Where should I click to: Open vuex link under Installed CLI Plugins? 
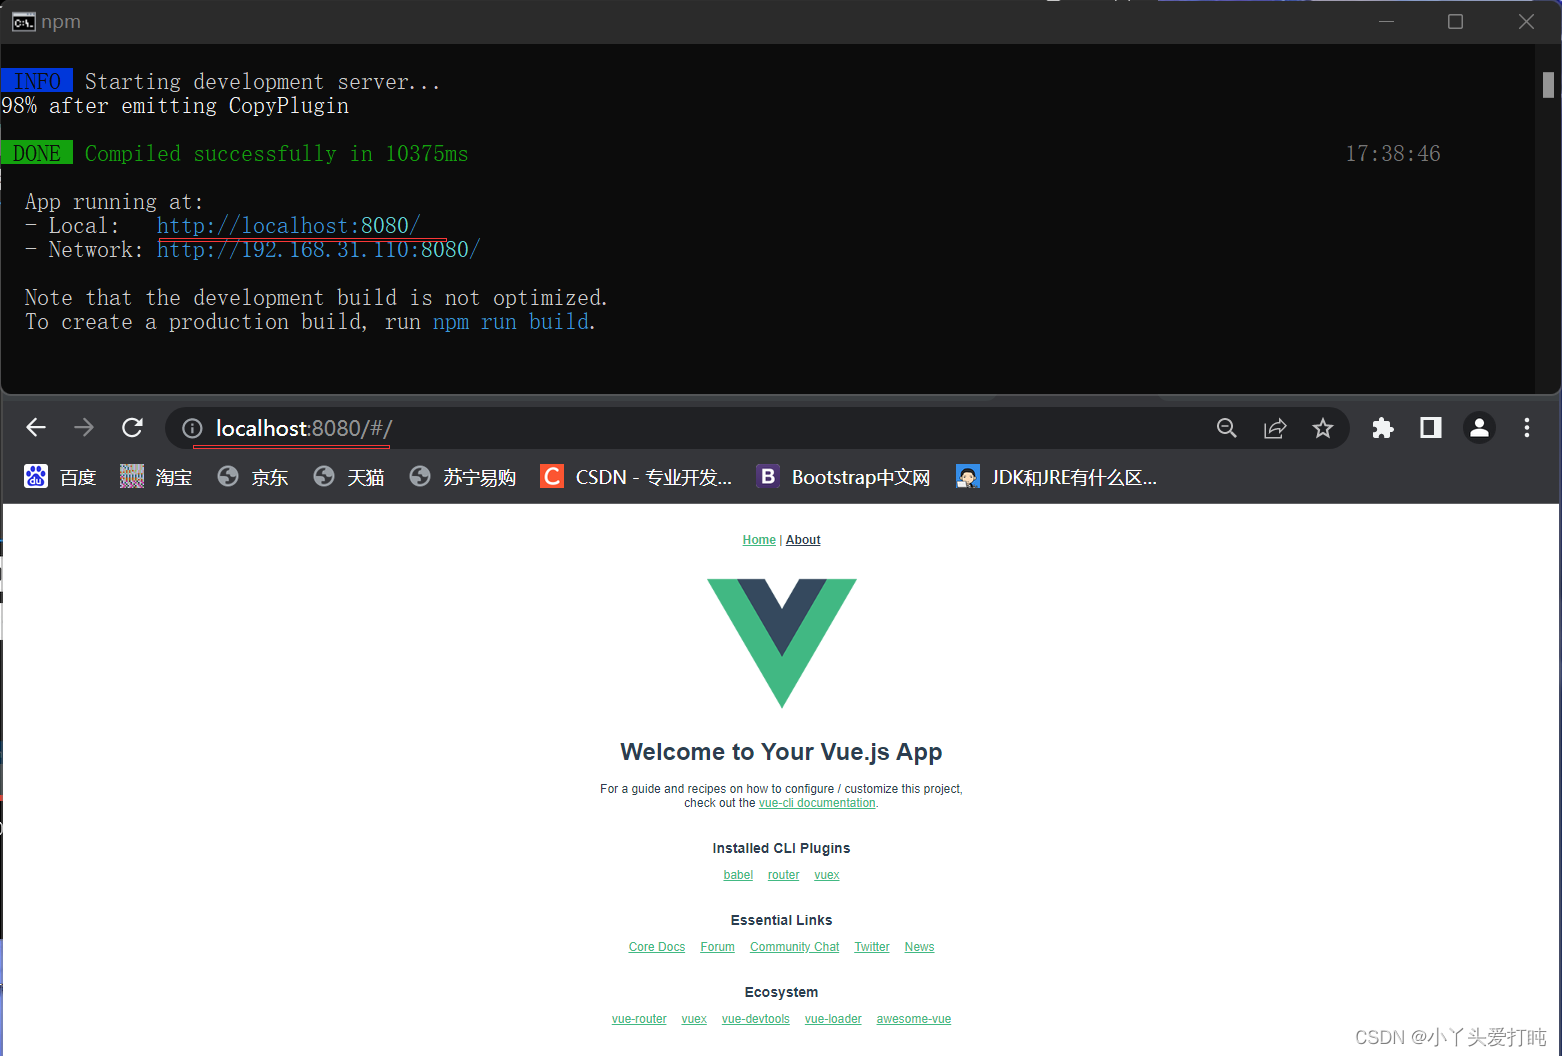pyautogui.click(x=827, y=875)
